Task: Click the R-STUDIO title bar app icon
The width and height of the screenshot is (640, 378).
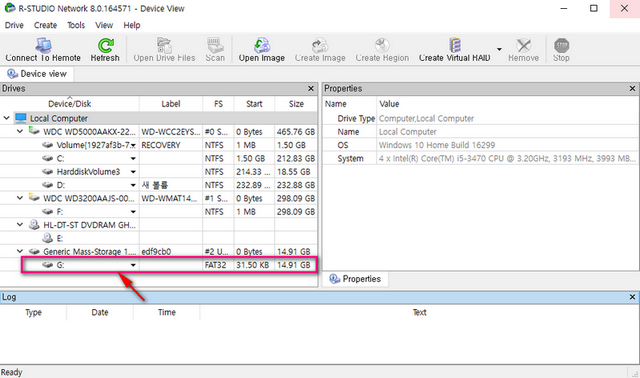Action: tap(9, 8)
